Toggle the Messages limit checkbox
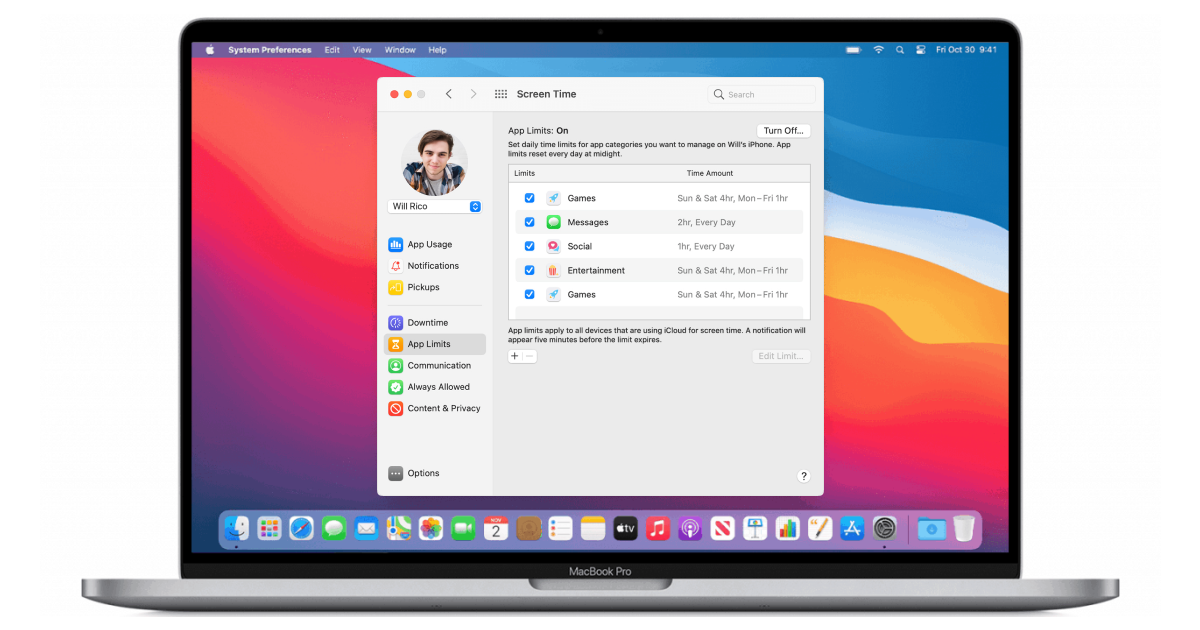Screen dimensions: 1200x630 (x=530, y=222)
